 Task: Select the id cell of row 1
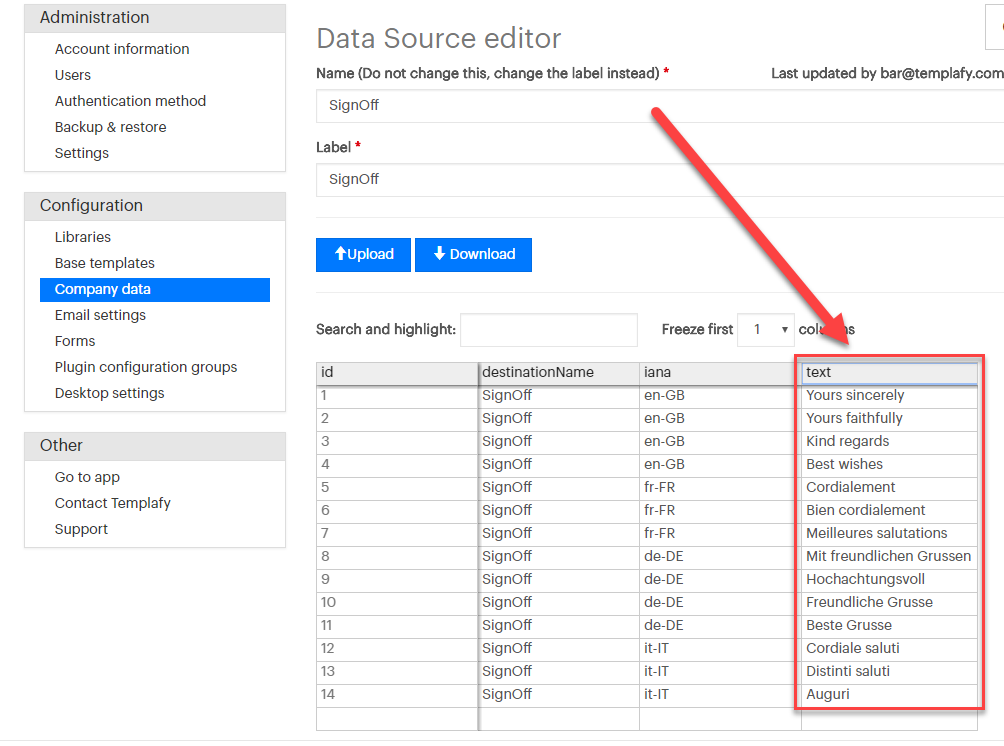pyautogui.click(x=397, y=396)
